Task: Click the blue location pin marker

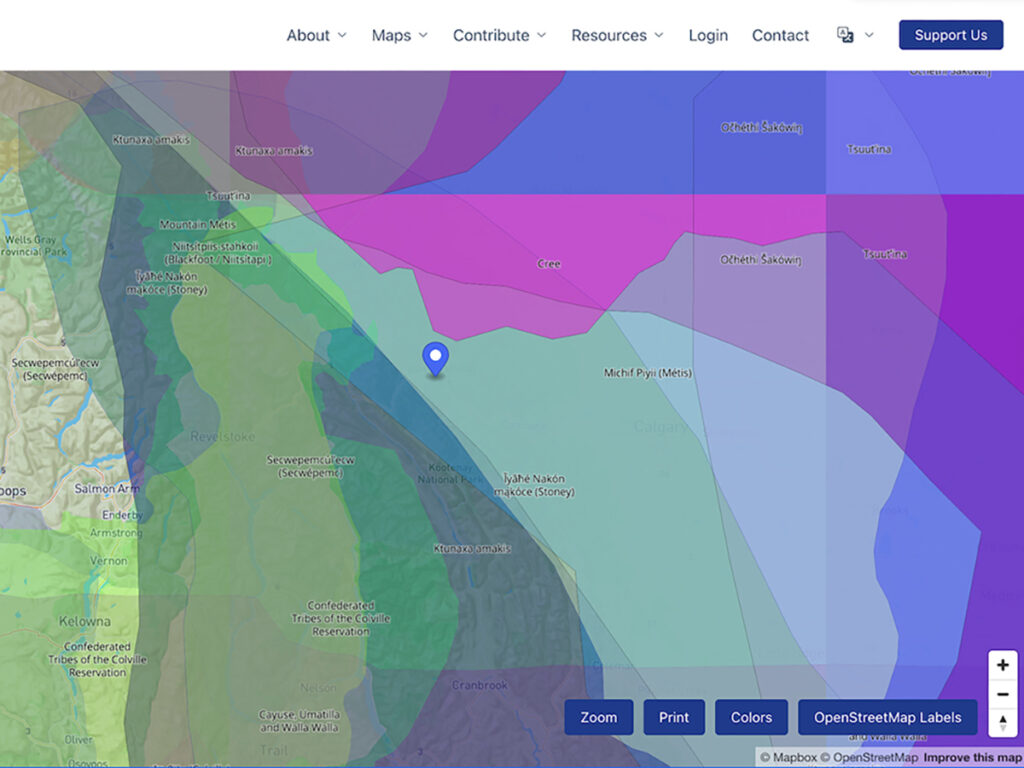Action: pyautogui.click(x=435, y=358)
